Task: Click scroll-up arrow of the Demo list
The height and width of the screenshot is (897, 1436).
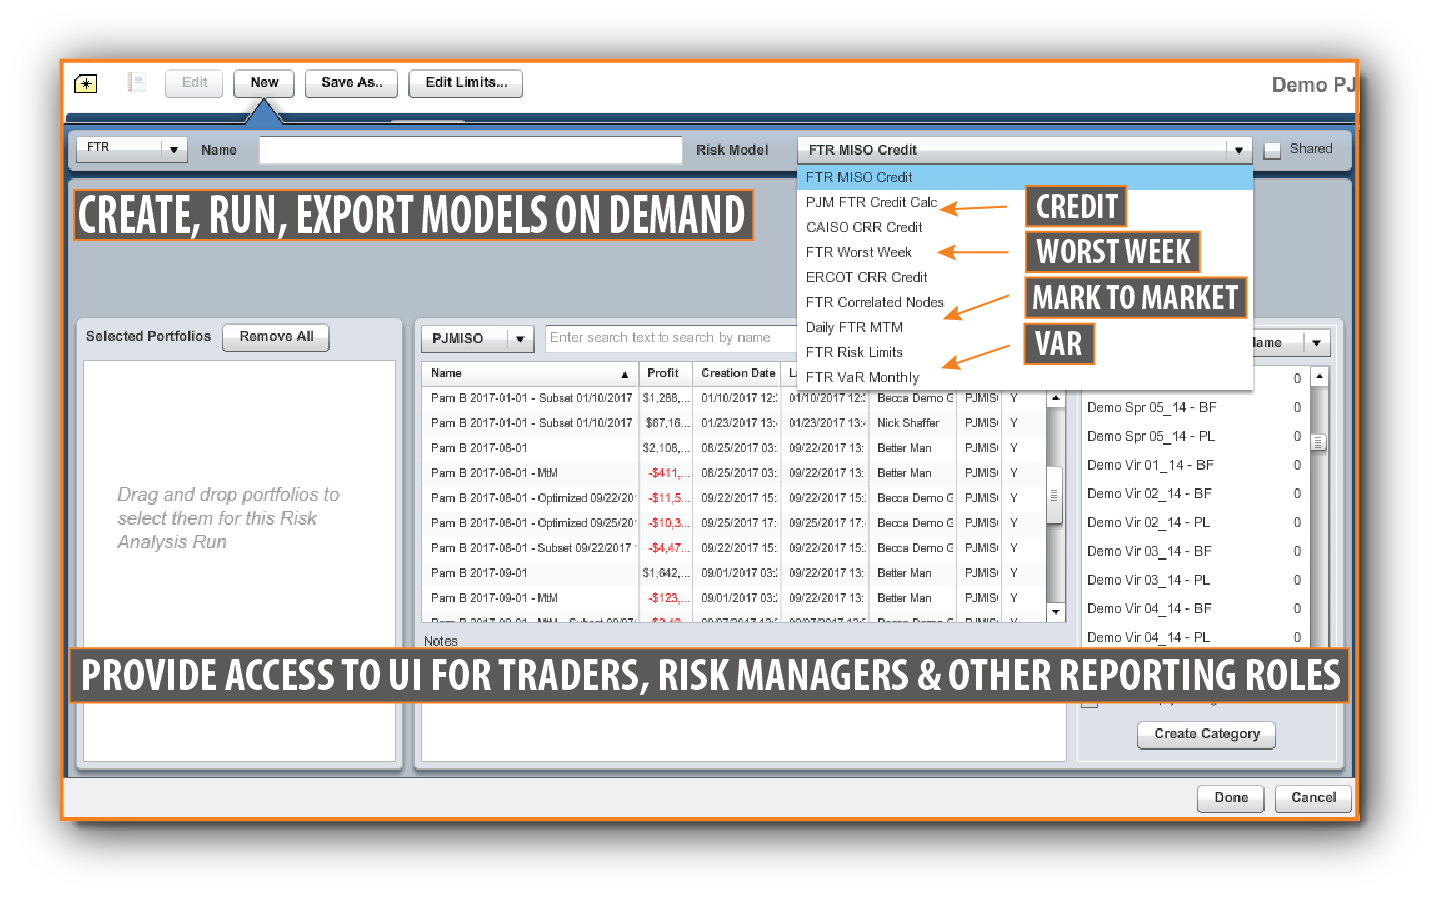Action: (1319, 377)
